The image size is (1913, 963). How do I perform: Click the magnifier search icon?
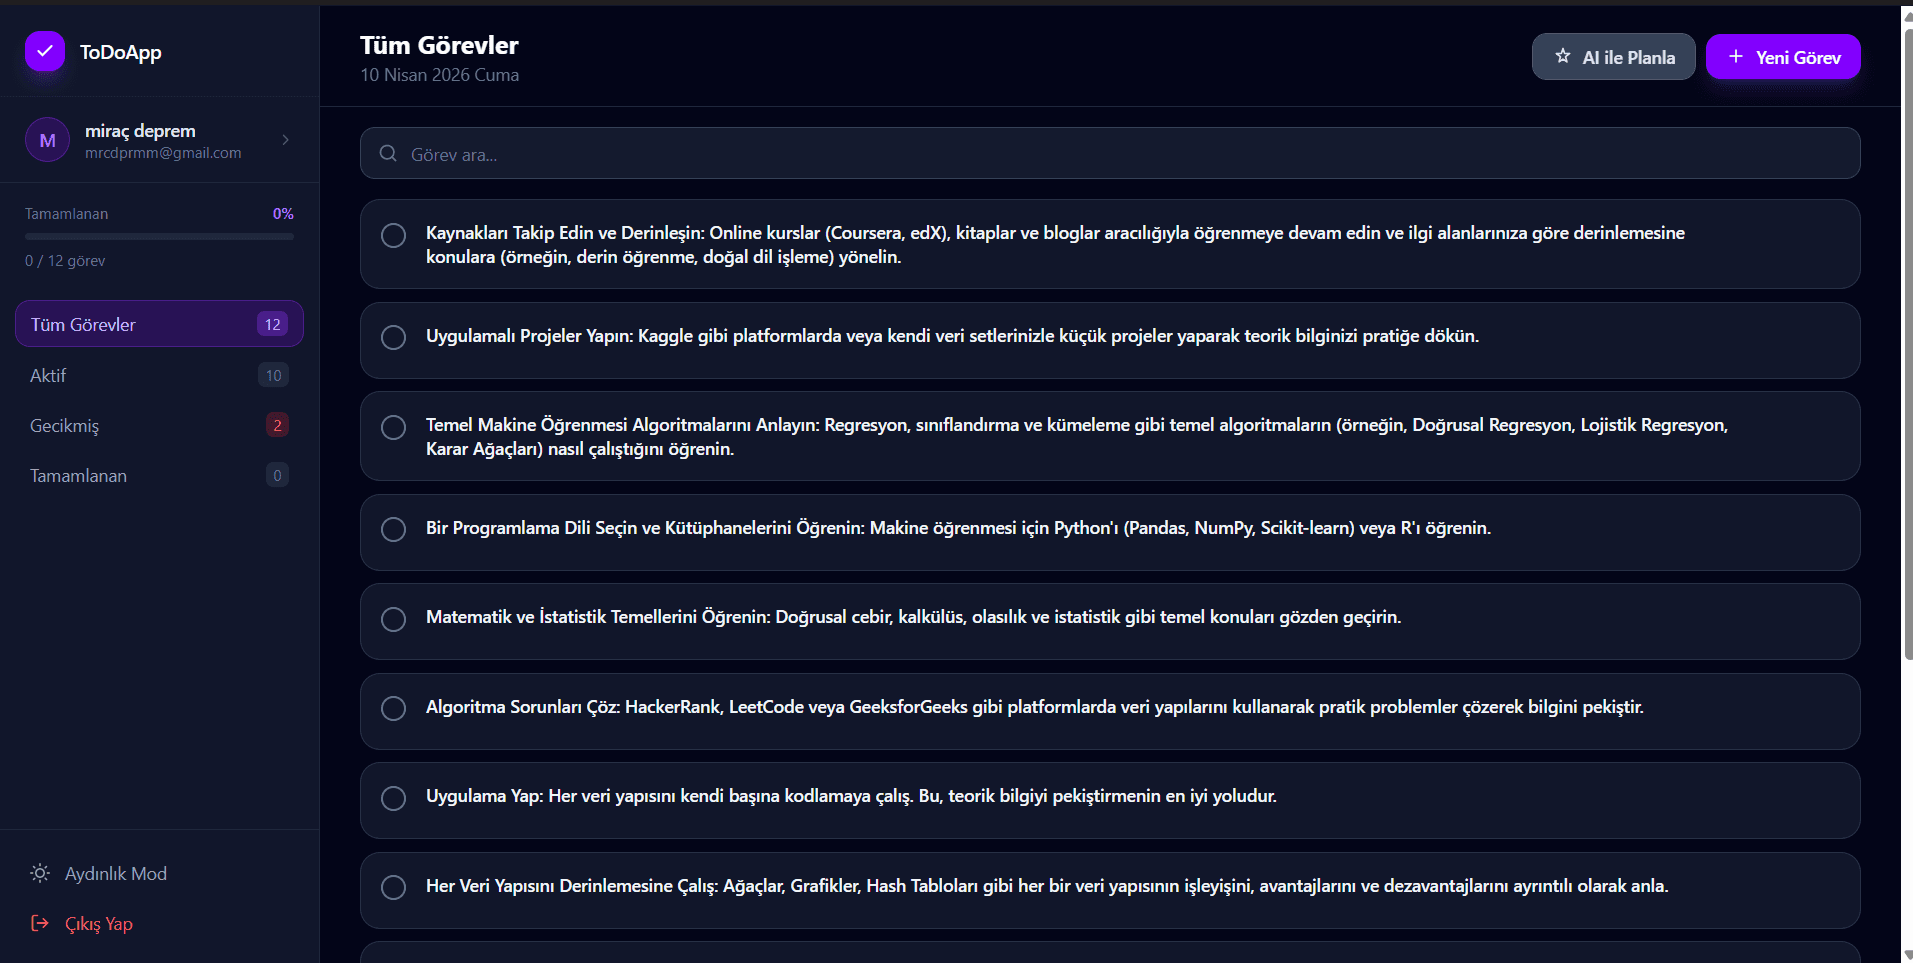(388, 154)
